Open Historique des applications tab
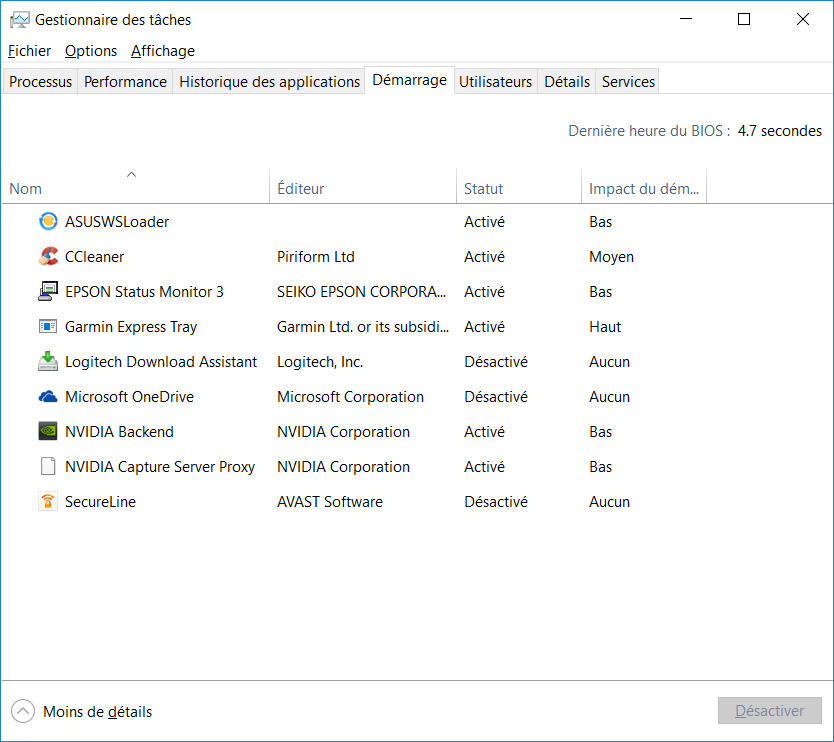The height and width of the screenshot is (742, 834). tap(269, 81)
